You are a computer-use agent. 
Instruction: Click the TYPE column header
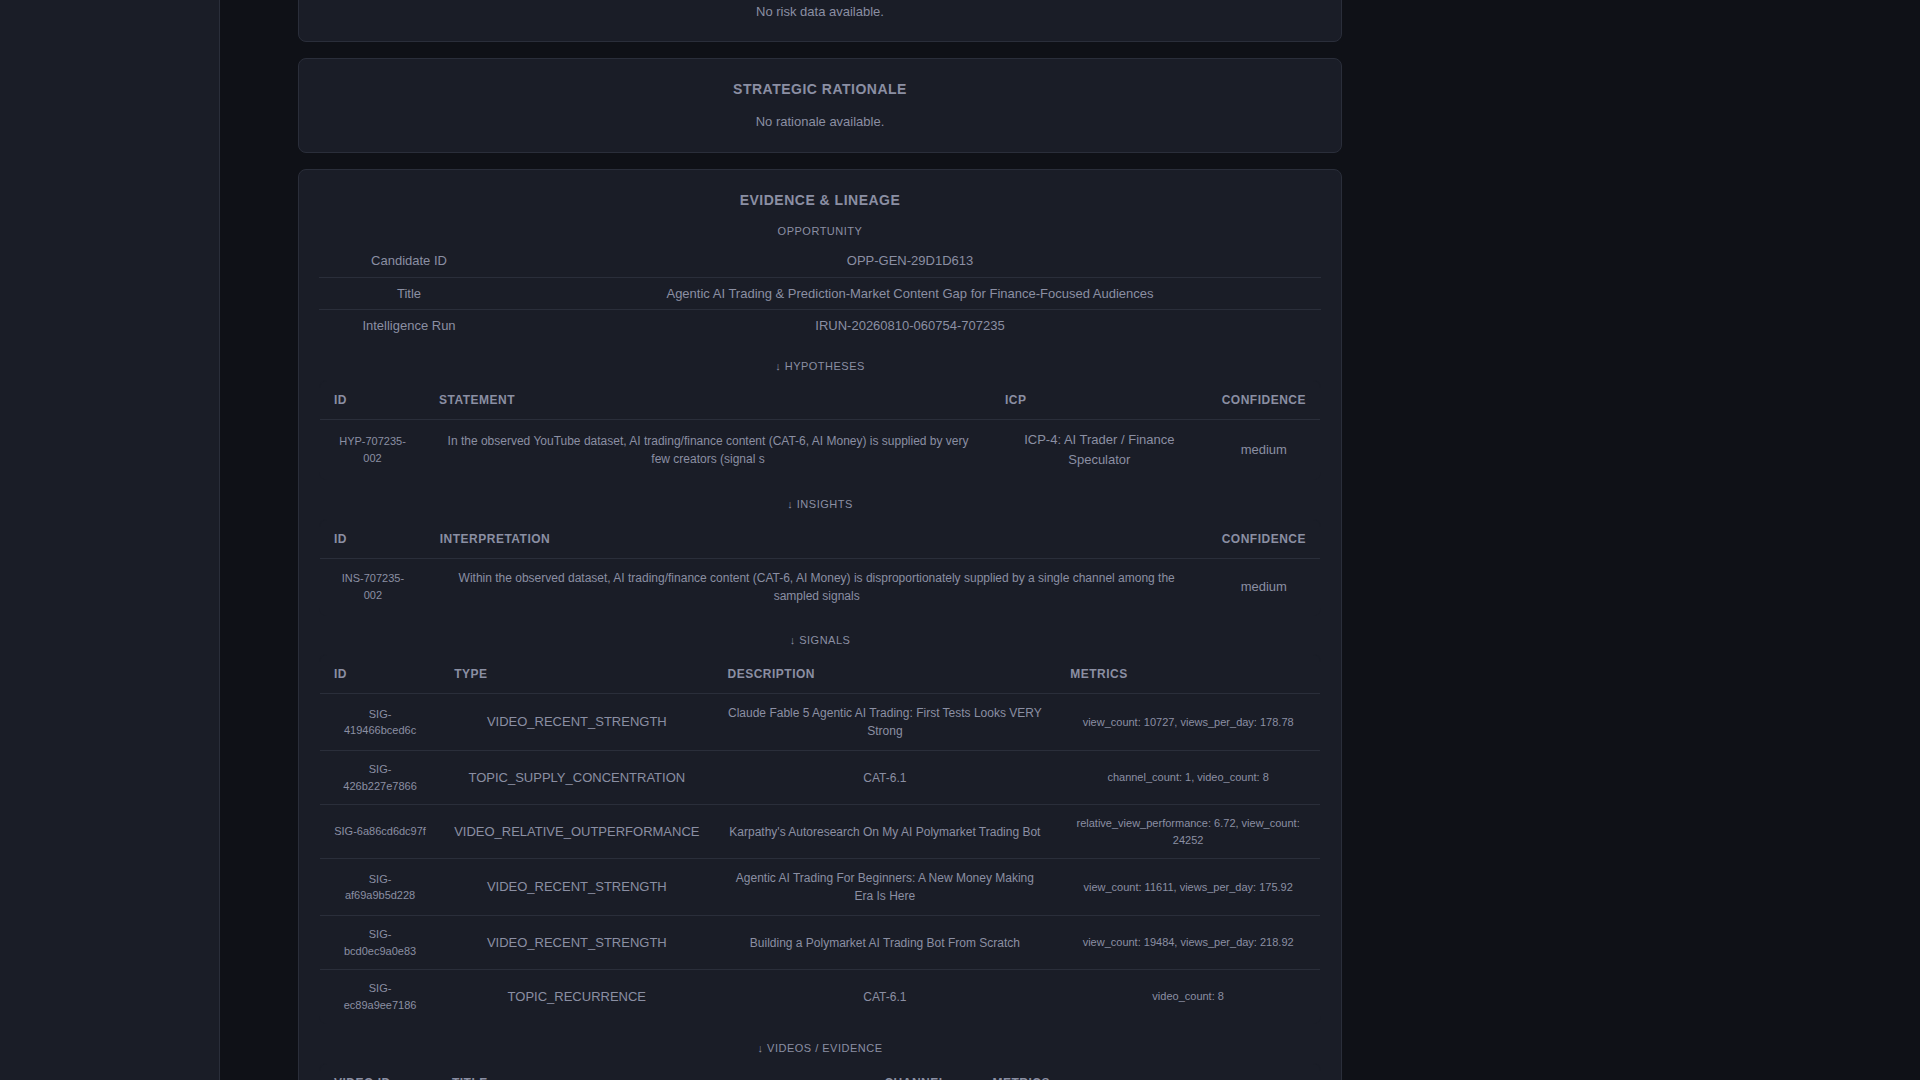click(470, 674)
